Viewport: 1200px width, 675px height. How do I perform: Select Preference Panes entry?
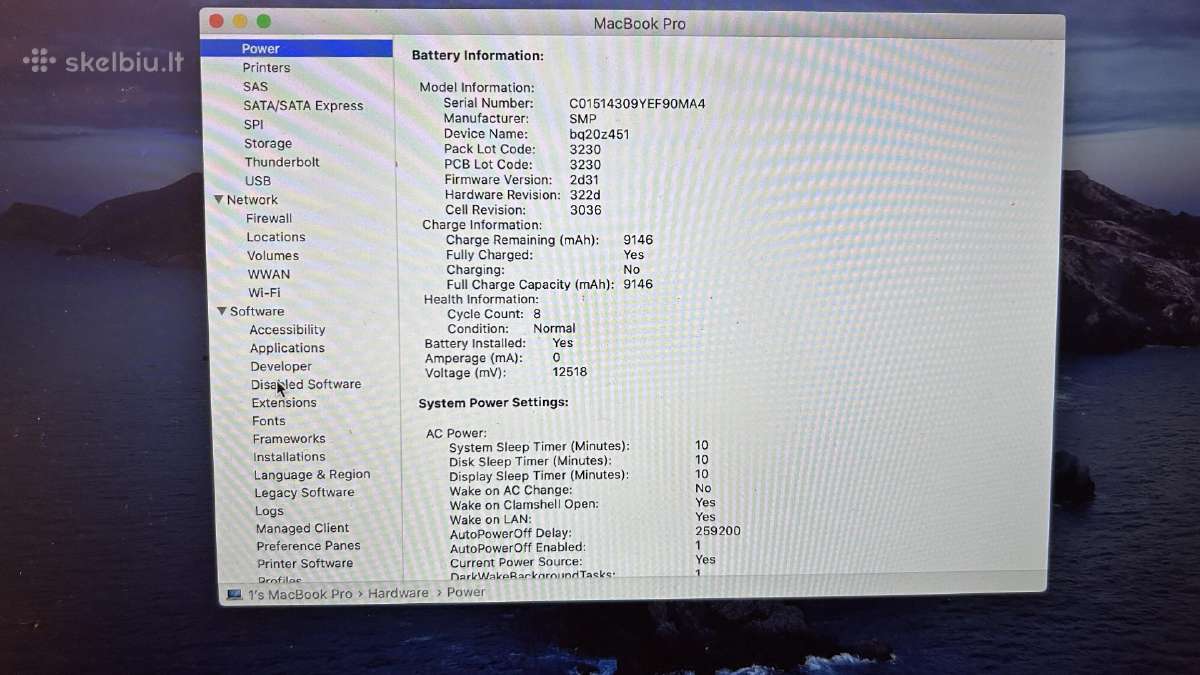[308, 546]
